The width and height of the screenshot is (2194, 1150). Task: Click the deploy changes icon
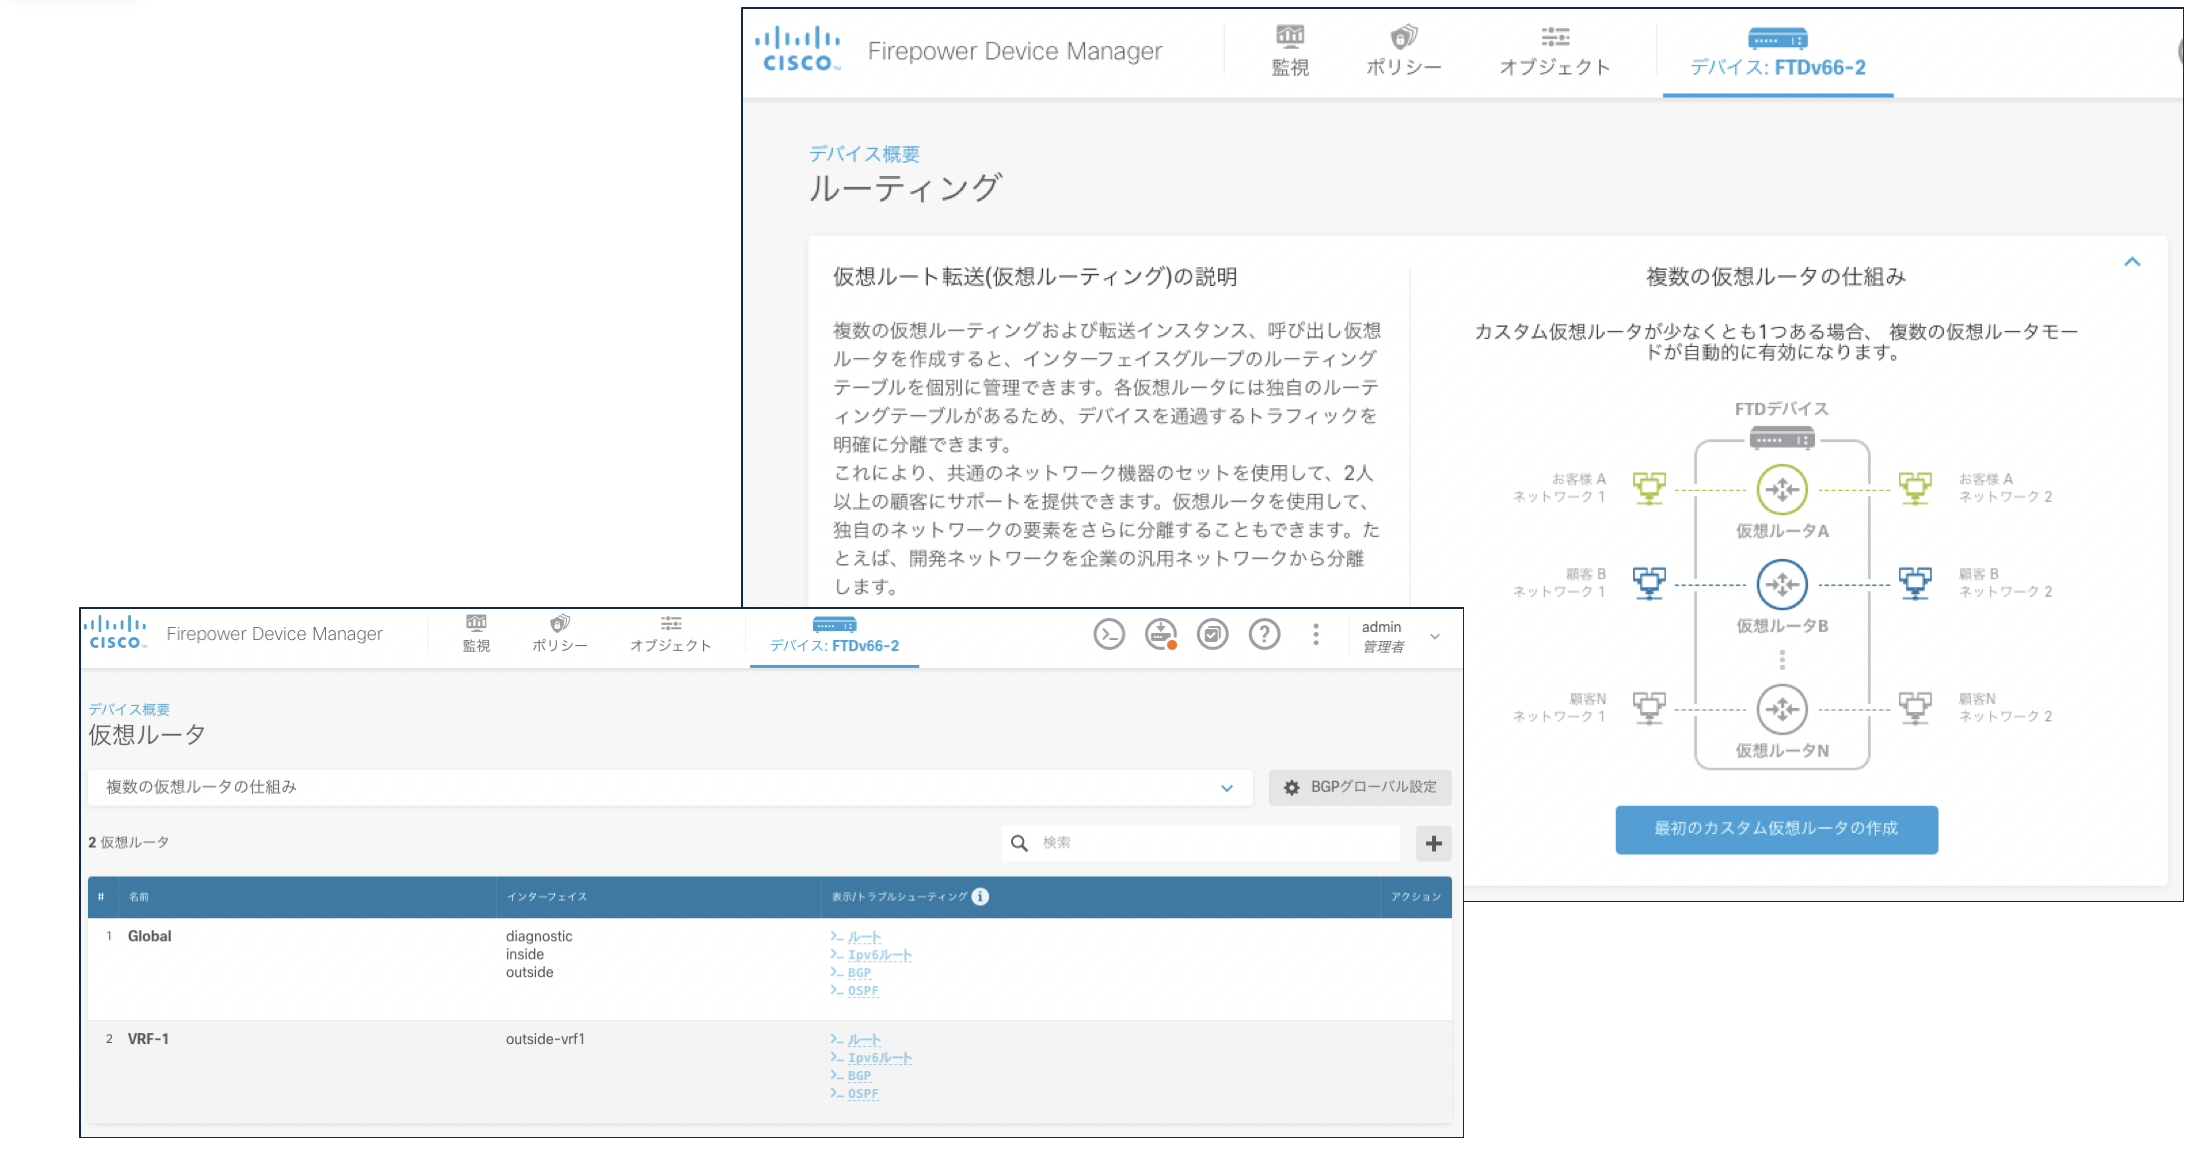pos(1161,634)
